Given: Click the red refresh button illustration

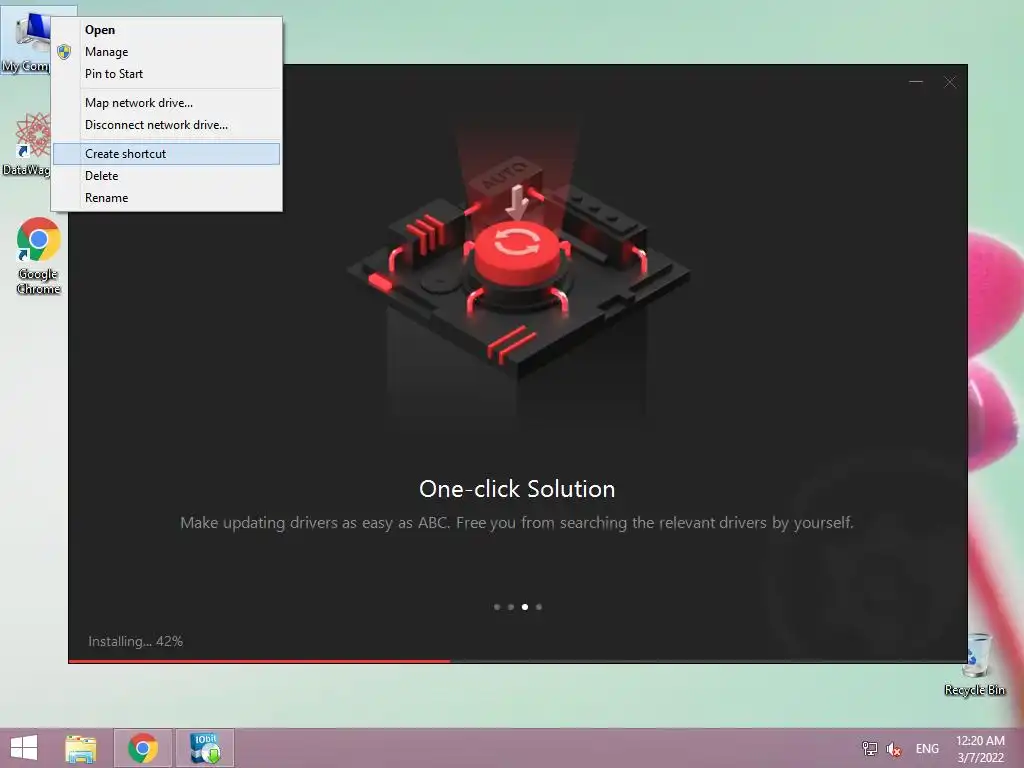Looking at the screenshot, I should point(517,253).
